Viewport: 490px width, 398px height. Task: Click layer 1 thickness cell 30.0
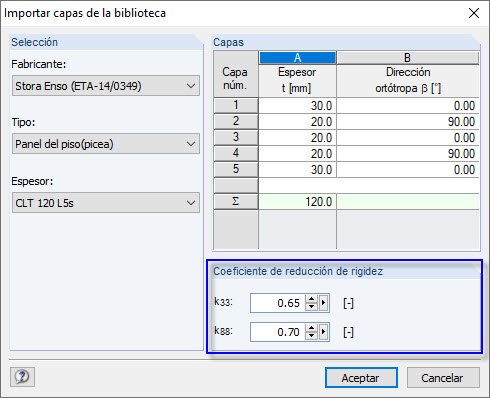pyautogui.click(x=298, y=106)
